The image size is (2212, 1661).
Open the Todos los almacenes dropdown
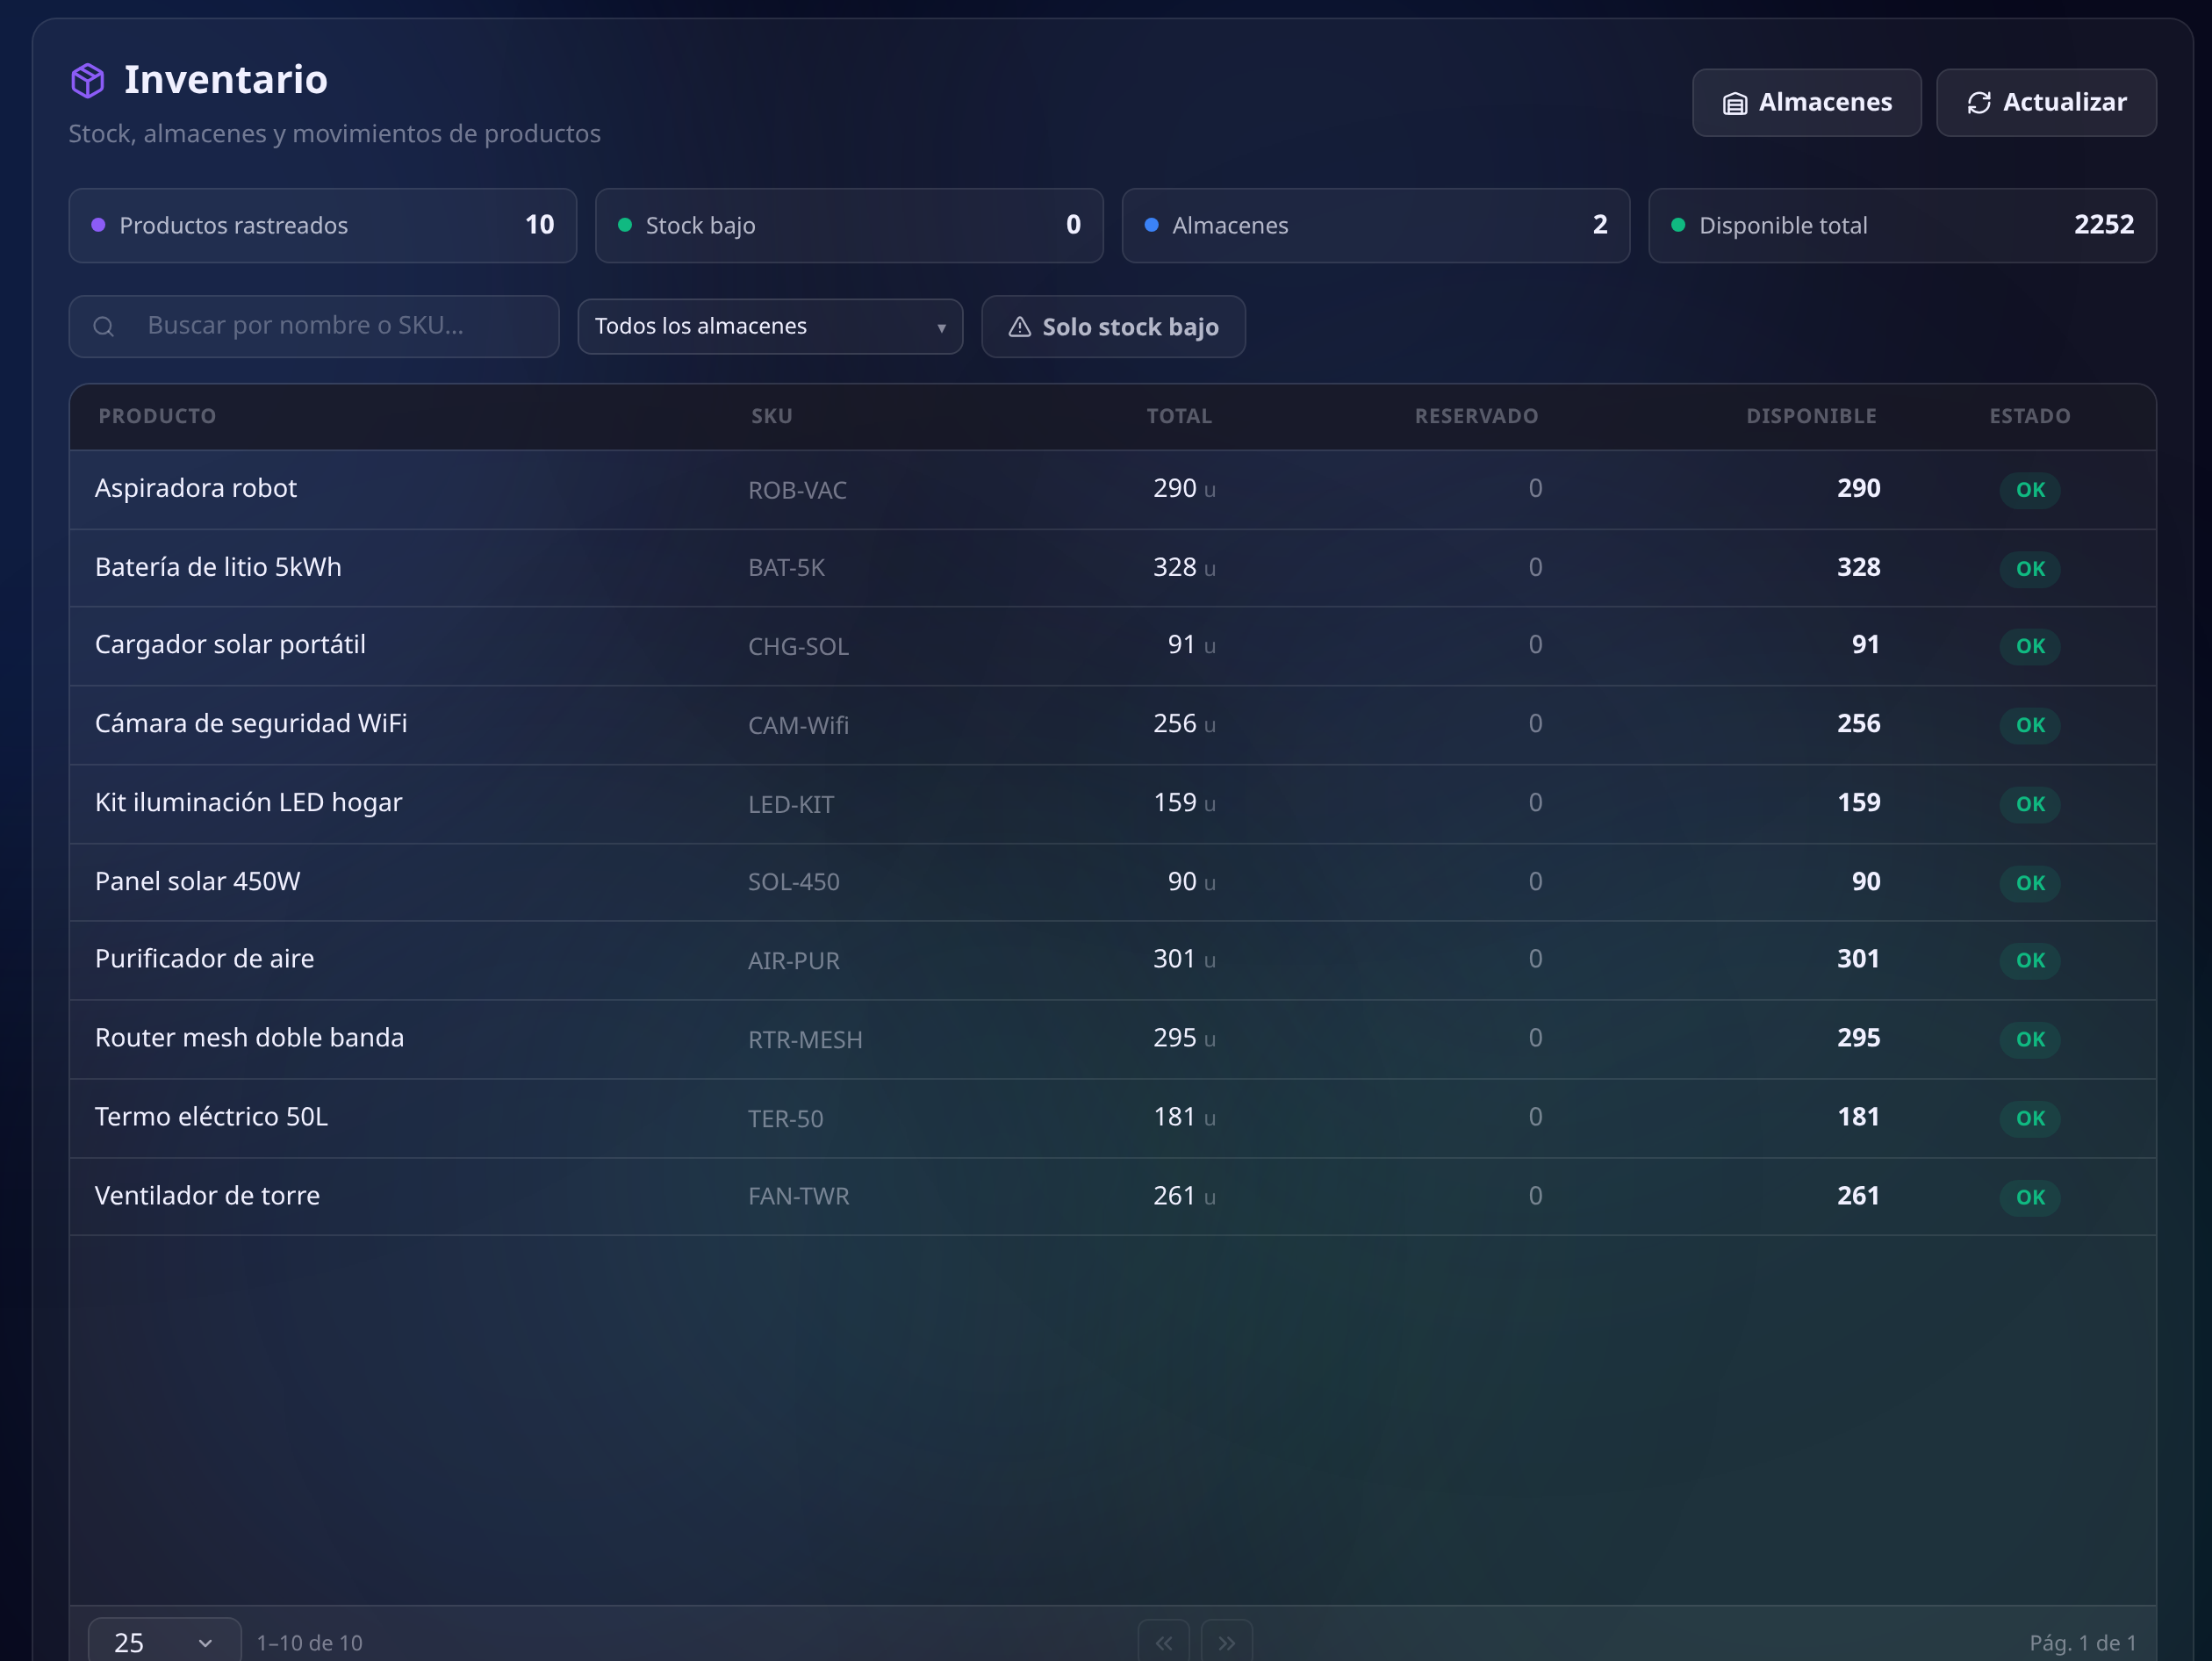770,326
